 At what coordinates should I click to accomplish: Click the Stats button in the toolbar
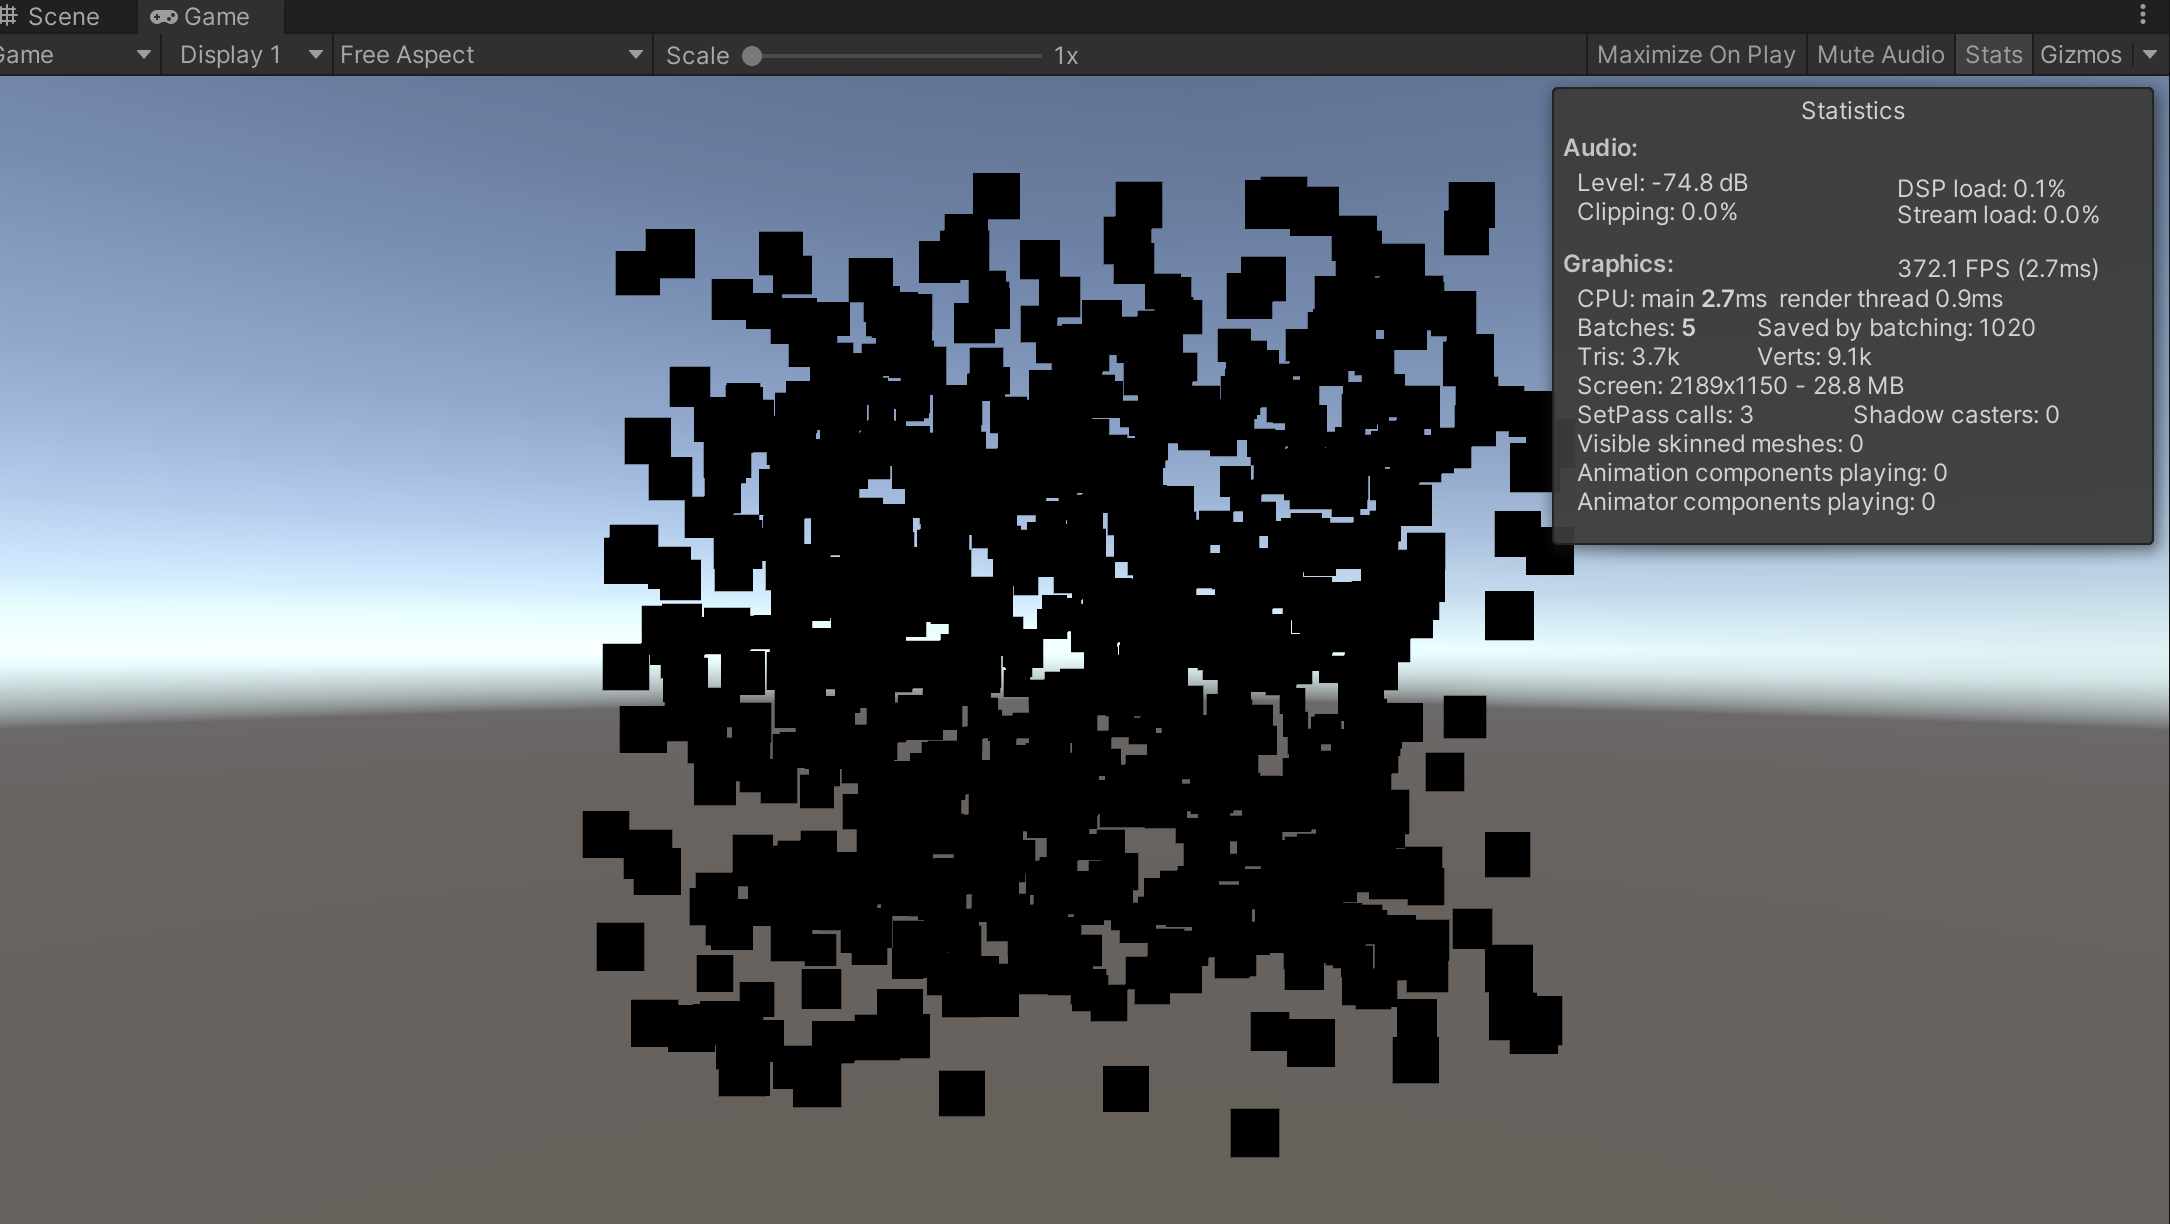pos(1993,54)
